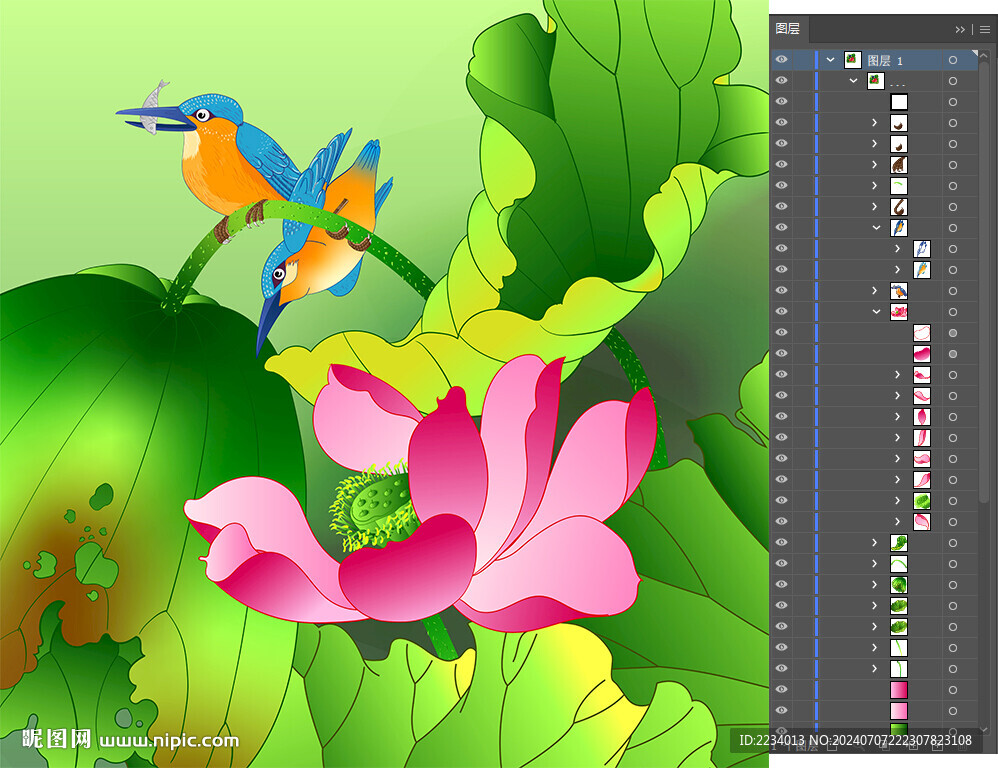Viewport: 998px width, 768px height.
Task: Click the white square path's target circle
Action: point(953,102)
